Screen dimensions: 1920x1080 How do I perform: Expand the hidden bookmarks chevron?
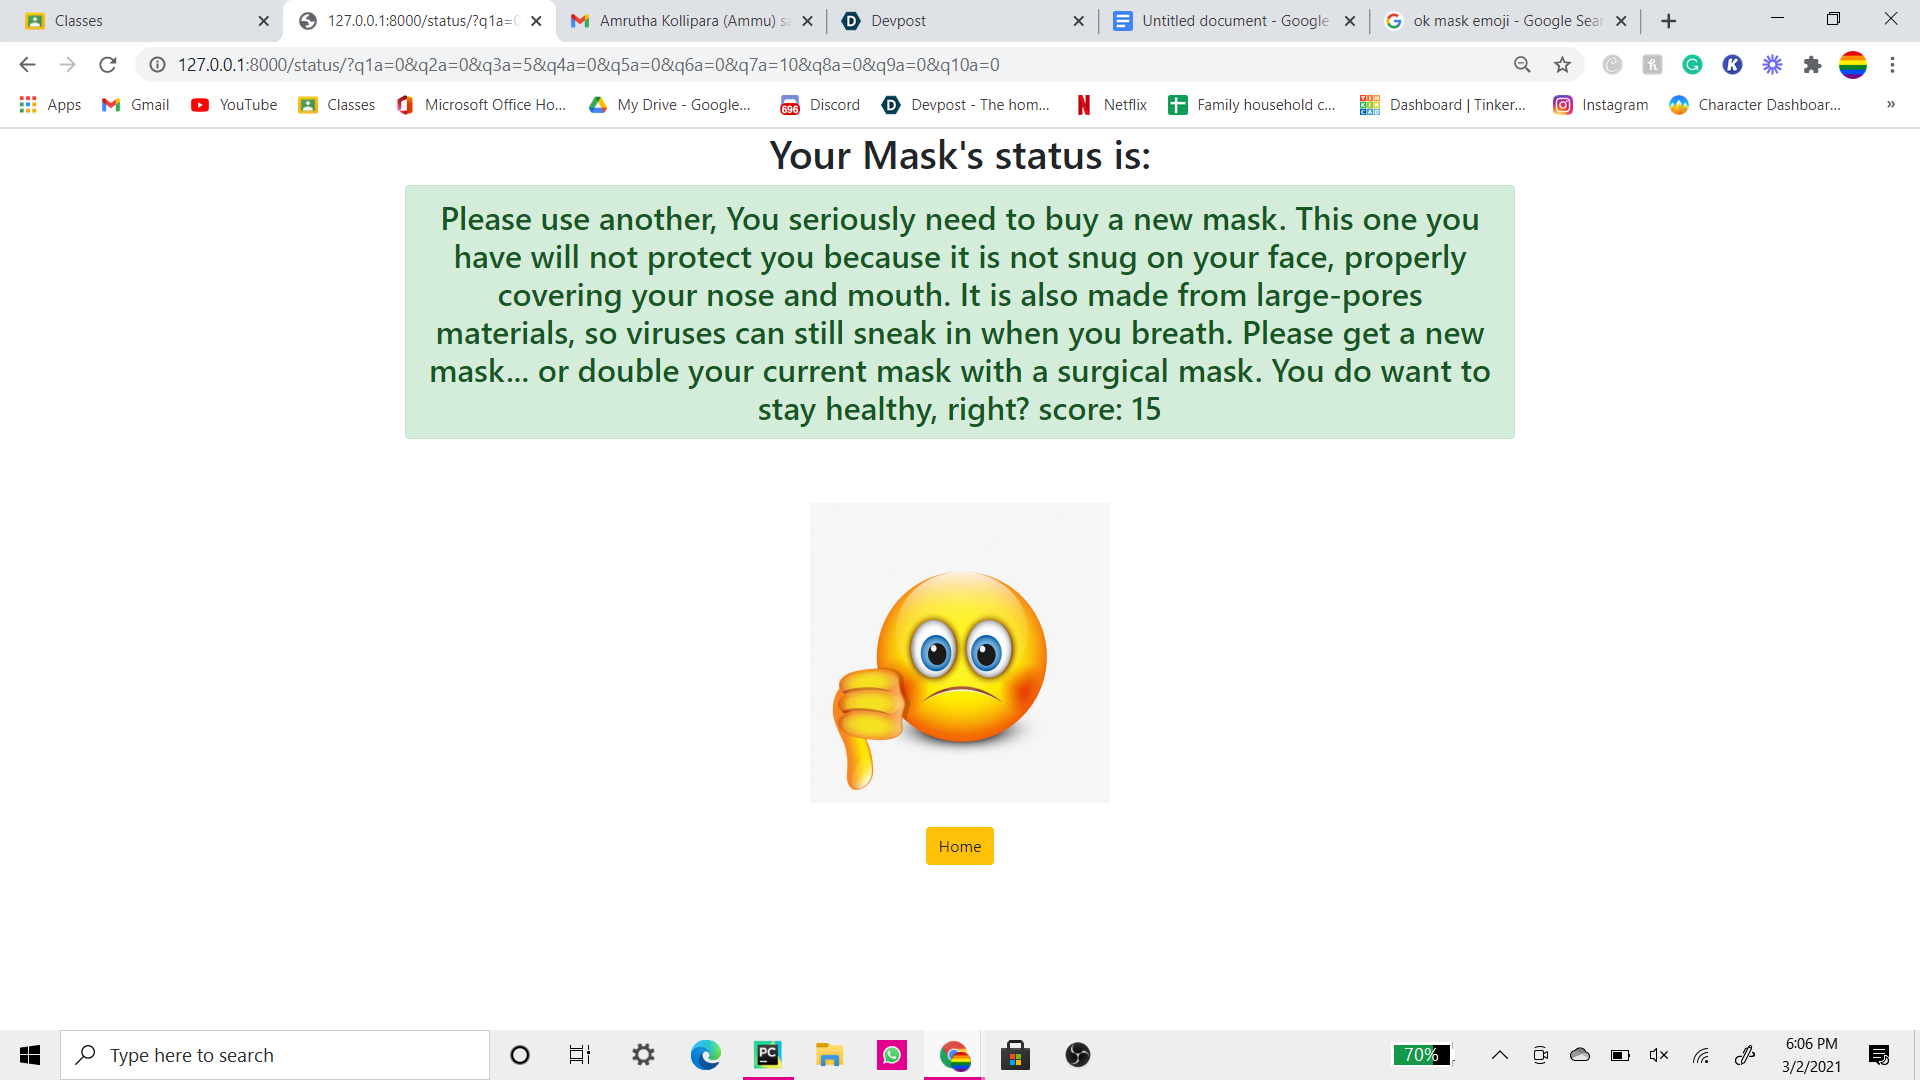click(1890, 105)
